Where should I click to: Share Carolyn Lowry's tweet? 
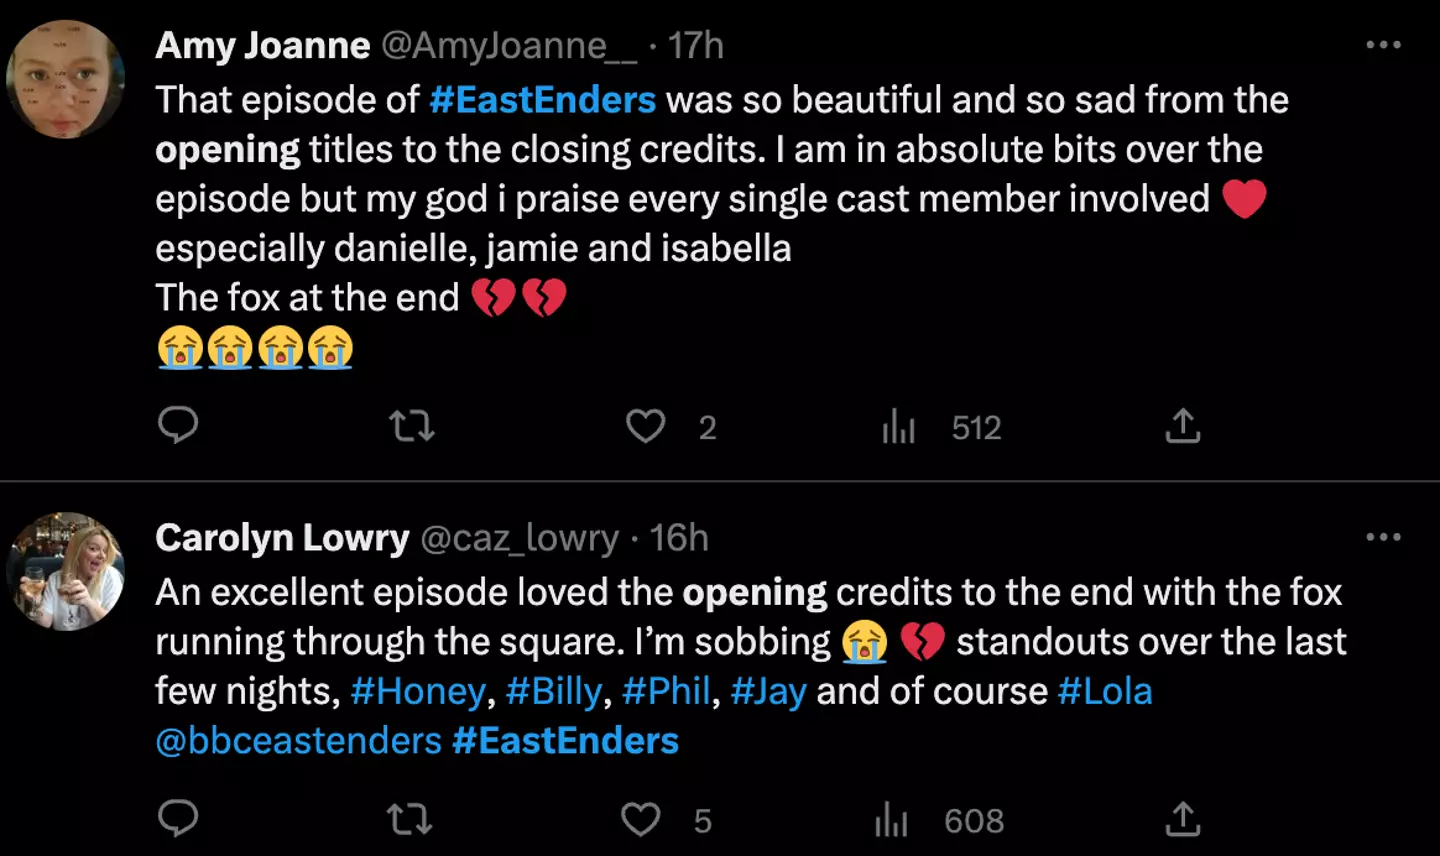pyautogui.click(x=1182, y=819)
